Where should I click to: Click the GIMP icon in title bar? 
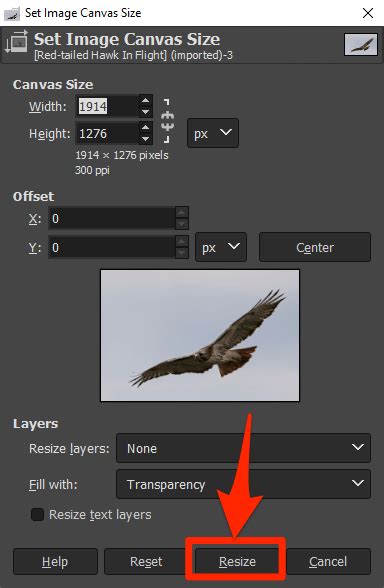coord(12,13)
